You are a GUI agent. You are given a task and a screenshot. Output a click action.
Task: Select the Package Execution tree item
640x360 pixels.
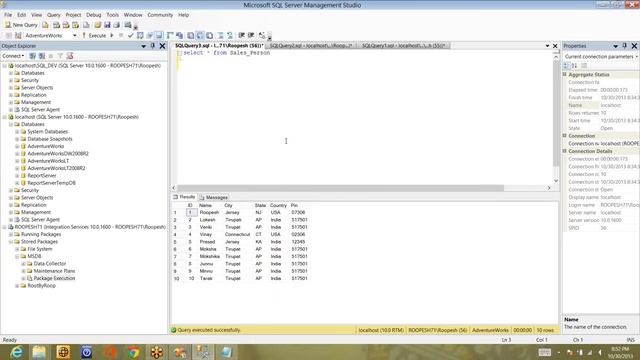54,278
